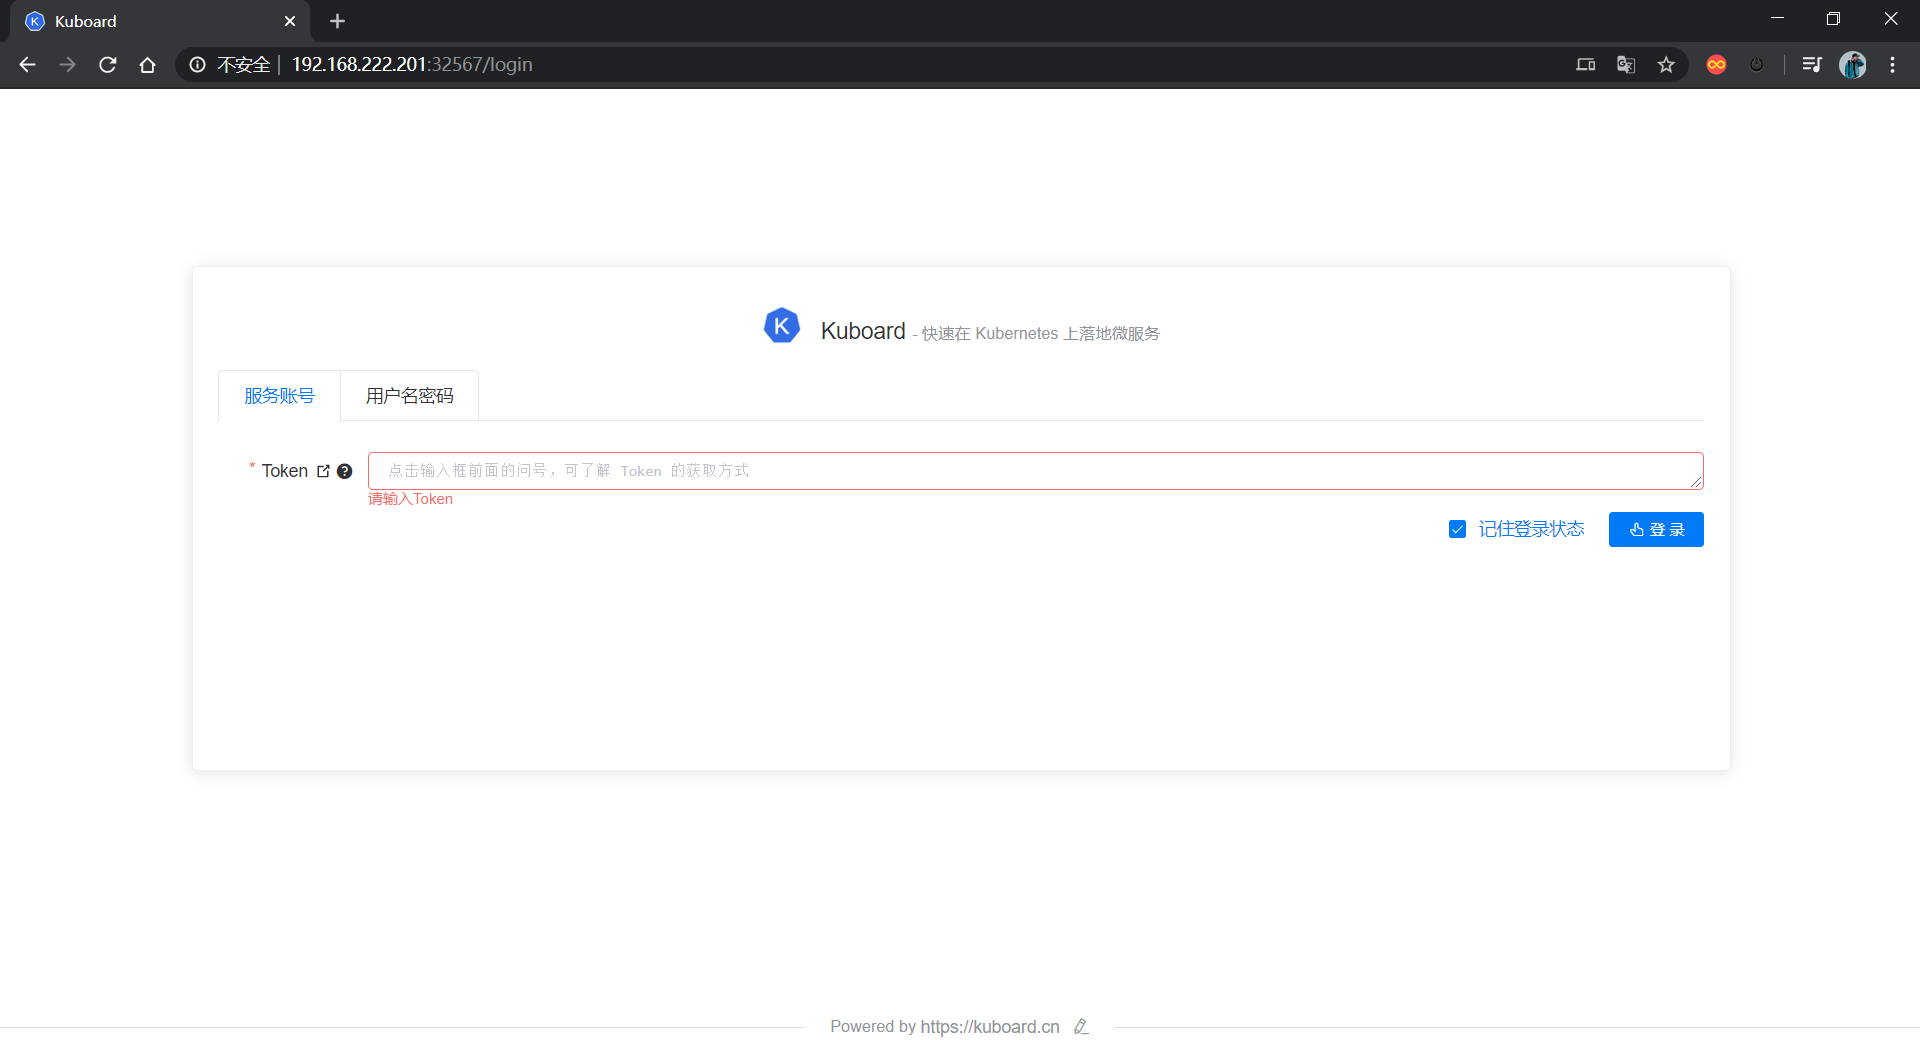This screenshot has width=1920, height=1040.
Task: Click the browser forward arrow
Action: [x=67, y=65]
